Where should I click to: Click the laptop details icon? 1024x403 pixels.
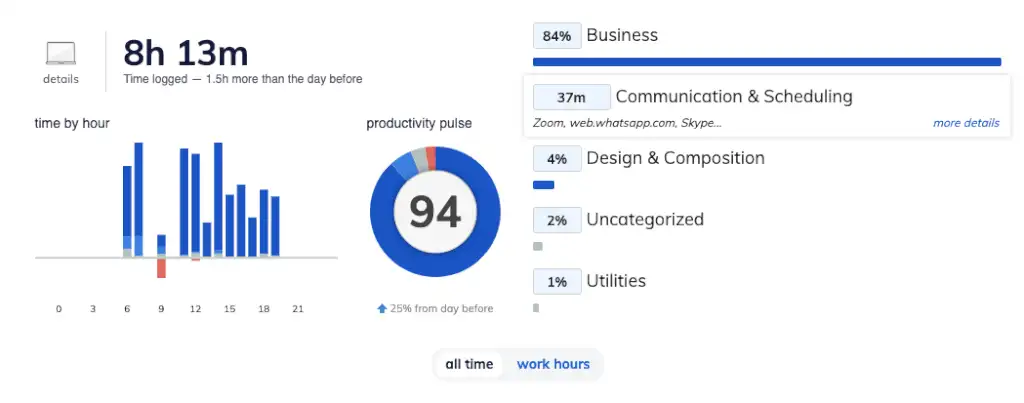pos(61,54)
